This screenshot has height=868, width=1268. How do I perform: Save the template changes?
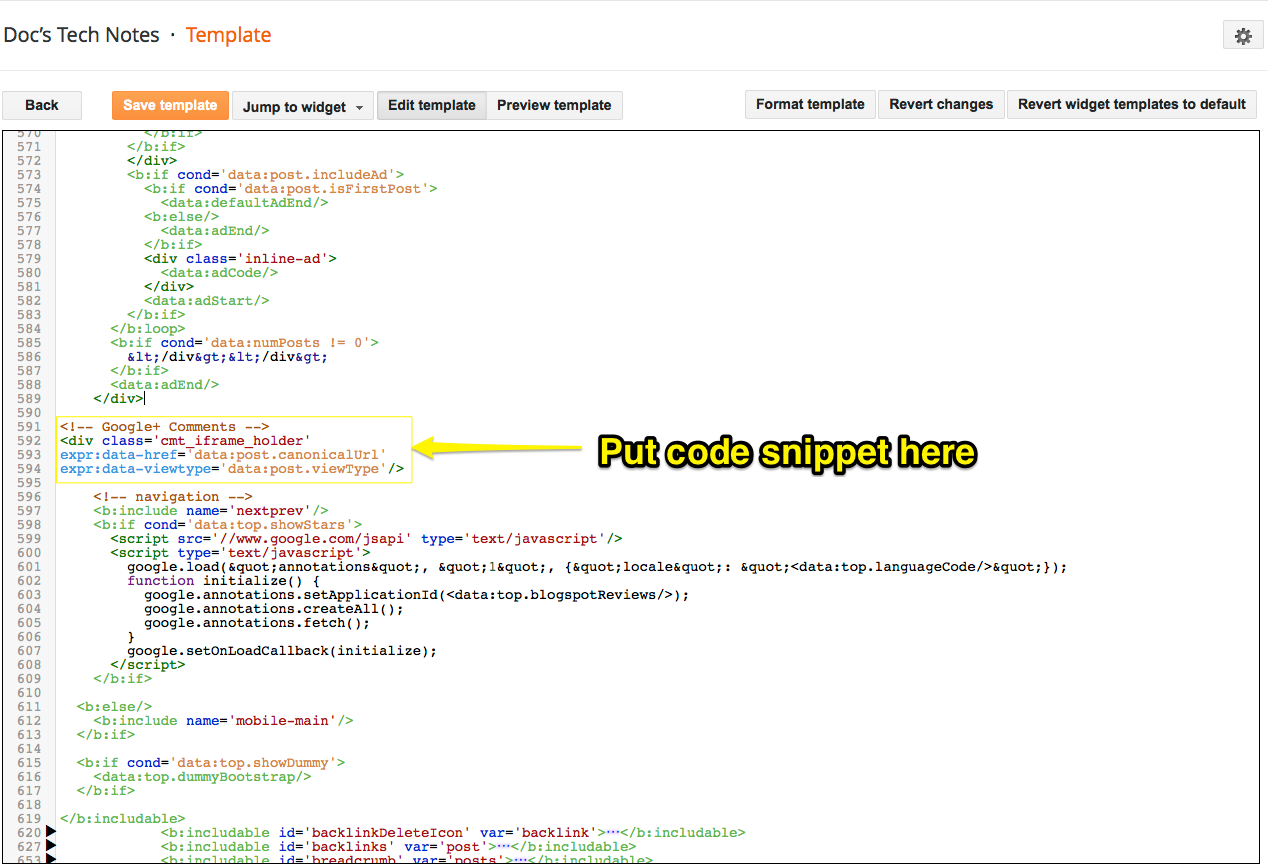click(170, 105)
